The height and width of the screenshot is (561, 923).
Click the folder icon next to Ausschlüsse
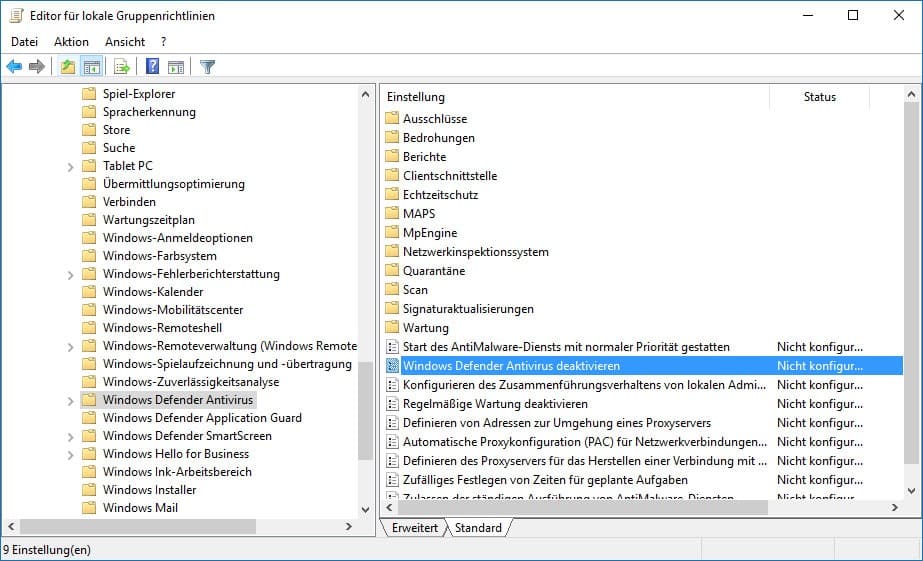tap(392, 118)
